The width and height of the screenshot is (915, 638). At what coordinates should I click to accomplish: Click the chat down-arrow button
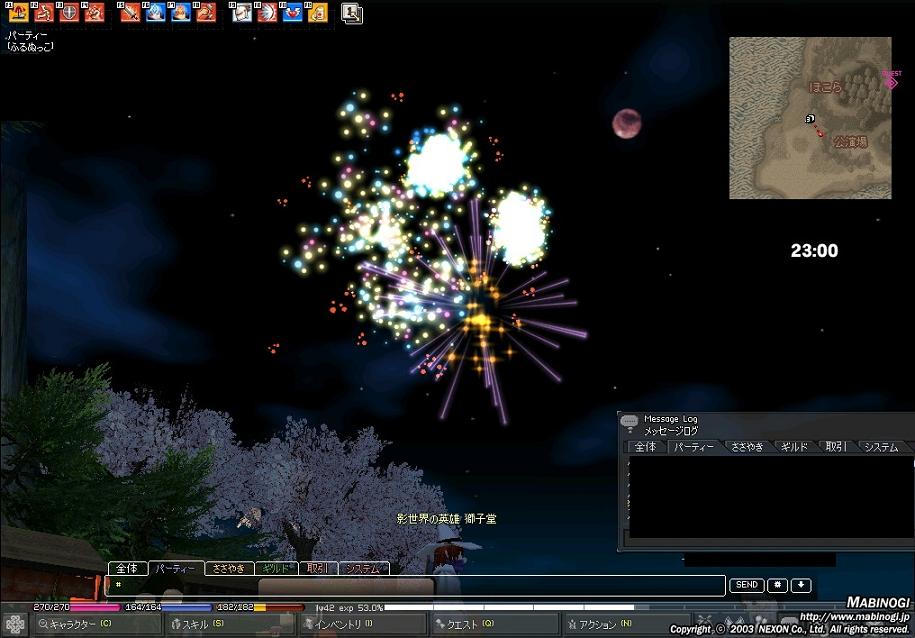click(801, 585)
